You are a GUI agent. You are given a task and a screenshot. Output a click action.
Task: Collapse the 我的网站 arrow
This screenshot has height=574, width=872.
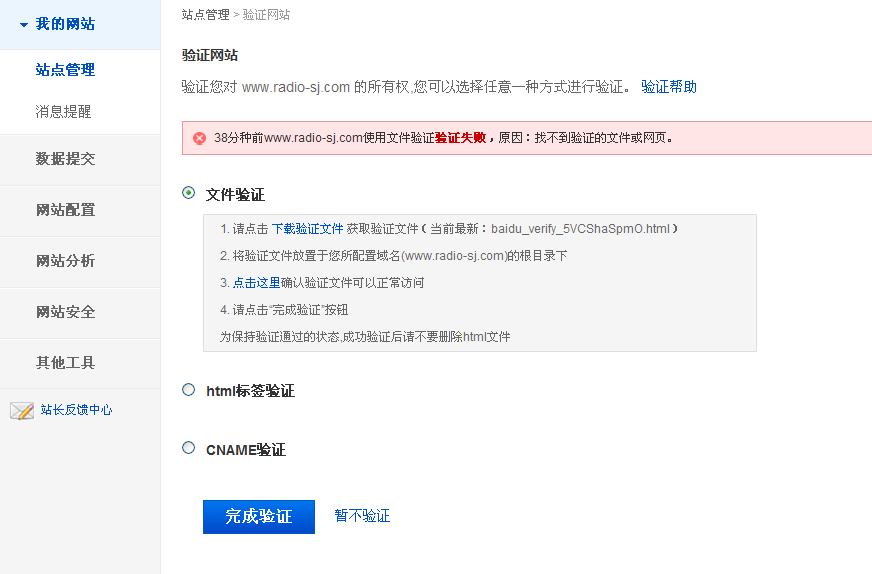(x=24, y=24)
